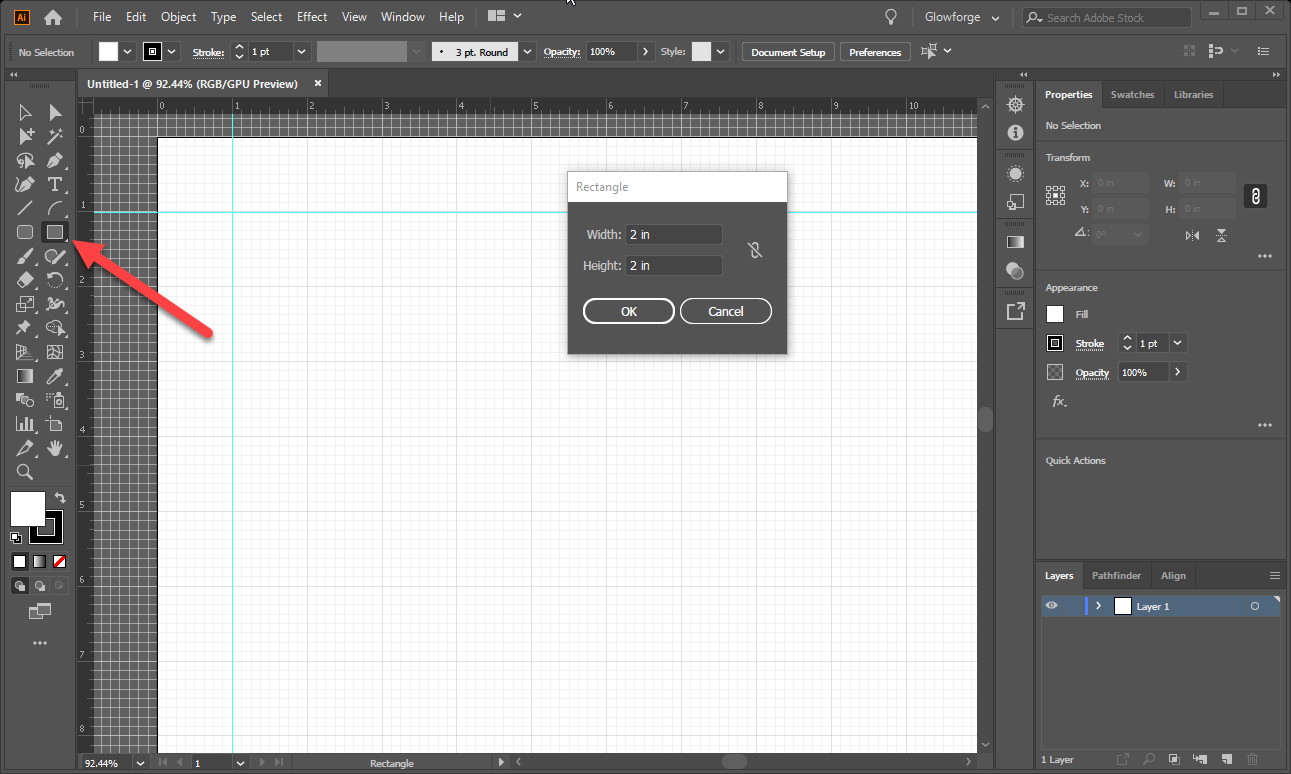Click the Height input field

coord(674,266)
